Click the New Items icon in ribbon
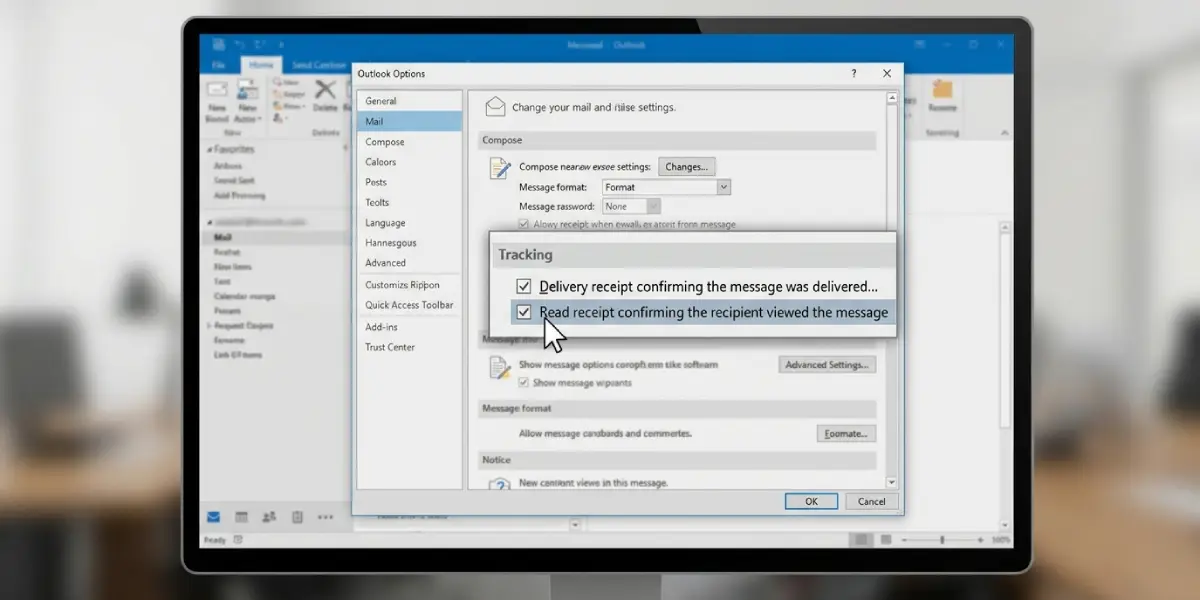This screenshot has height=600, width=1200. 247,91
